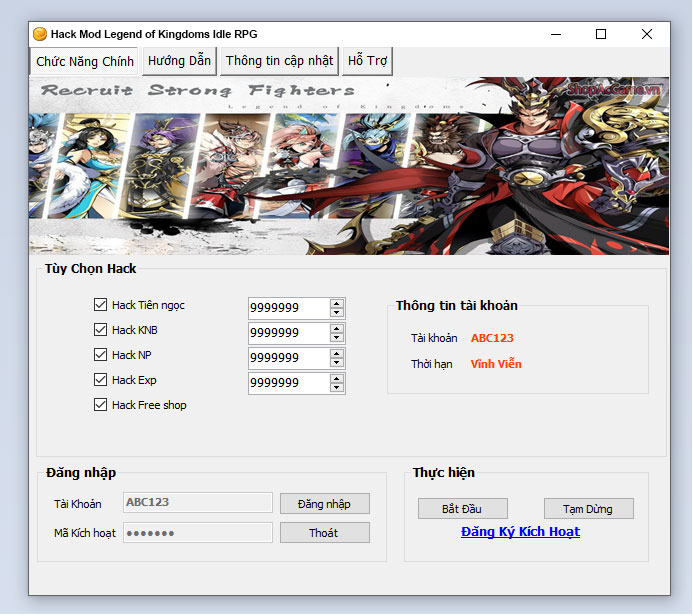
Task: Decrease the Hack KNB value with down arrow
Action: (337, 338)
